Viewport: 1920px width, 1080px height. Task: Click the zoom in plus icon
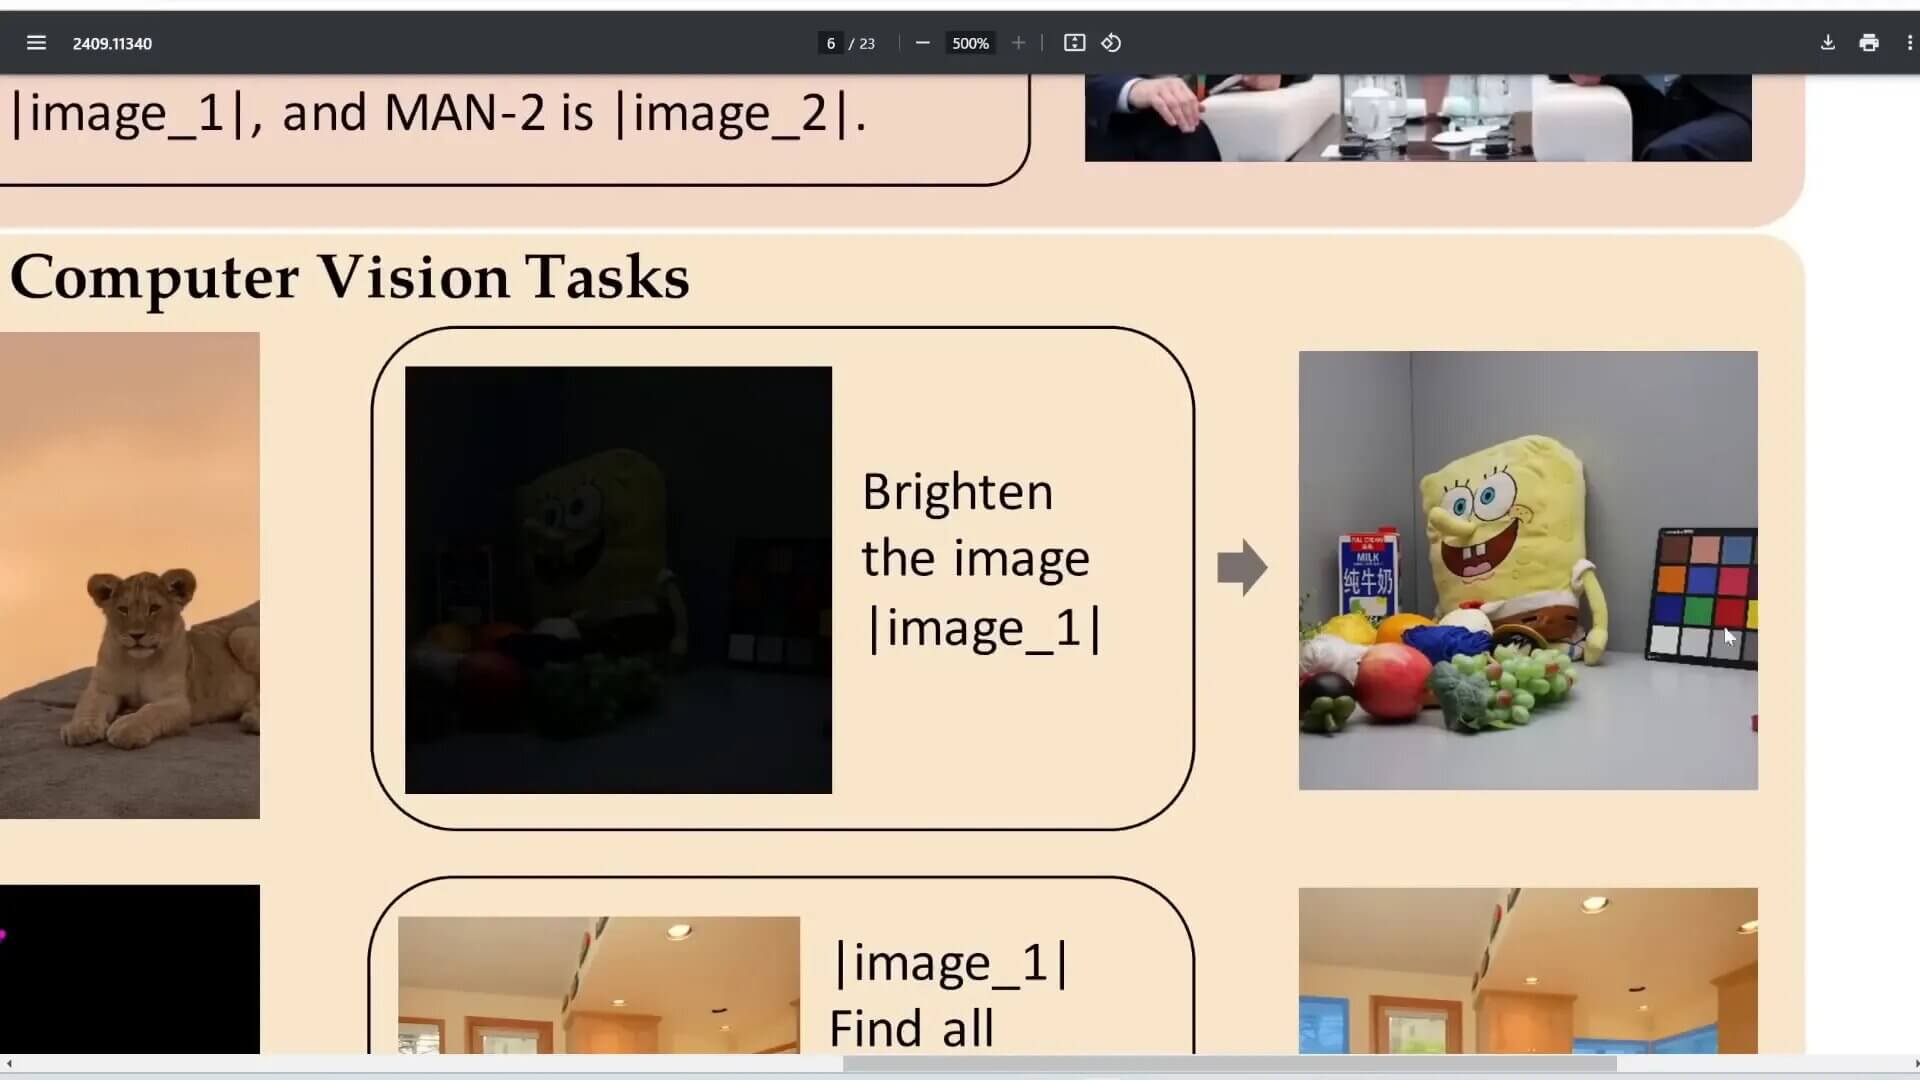coord(1018,43)
